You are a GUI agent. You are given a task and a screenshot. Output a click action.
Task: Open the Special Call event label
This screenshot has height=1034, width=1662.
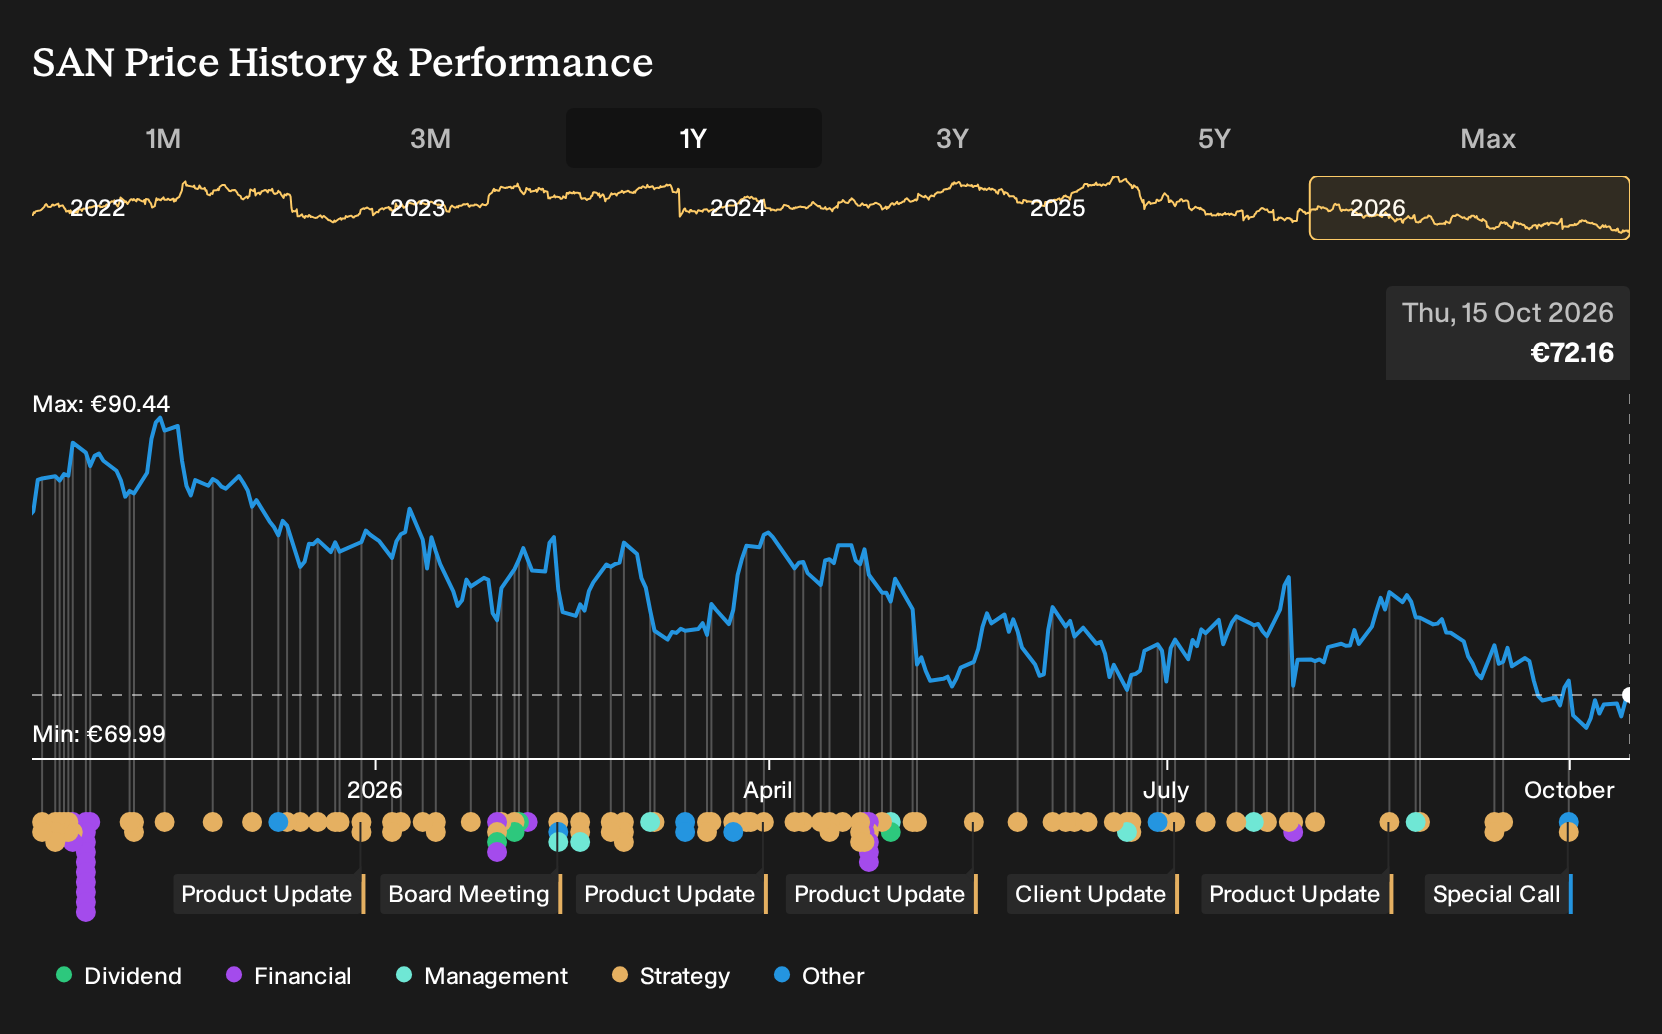click(x=1497, y=894)
